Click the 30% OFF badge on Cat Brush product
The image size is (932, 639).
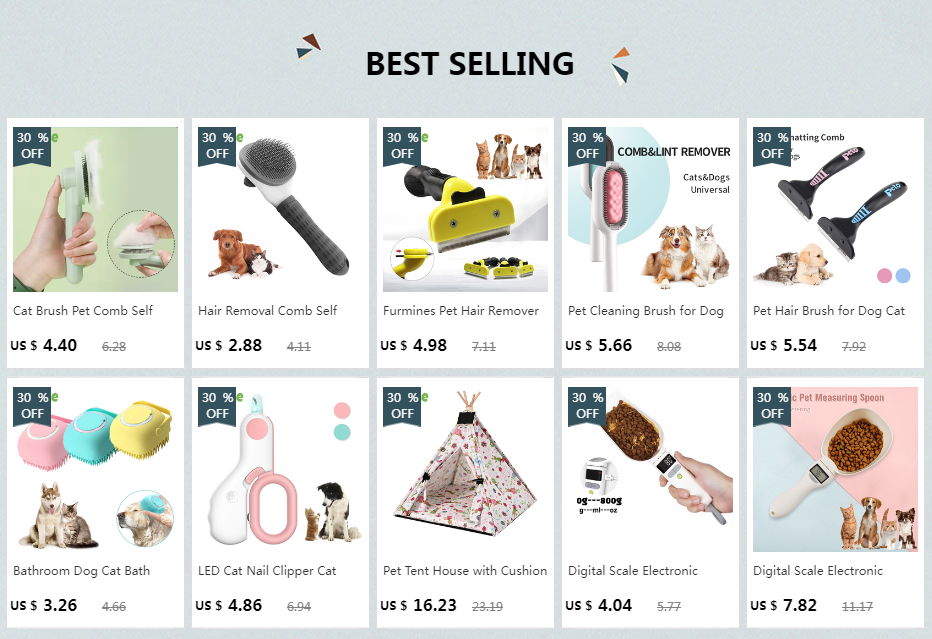[x=33, y=145]
